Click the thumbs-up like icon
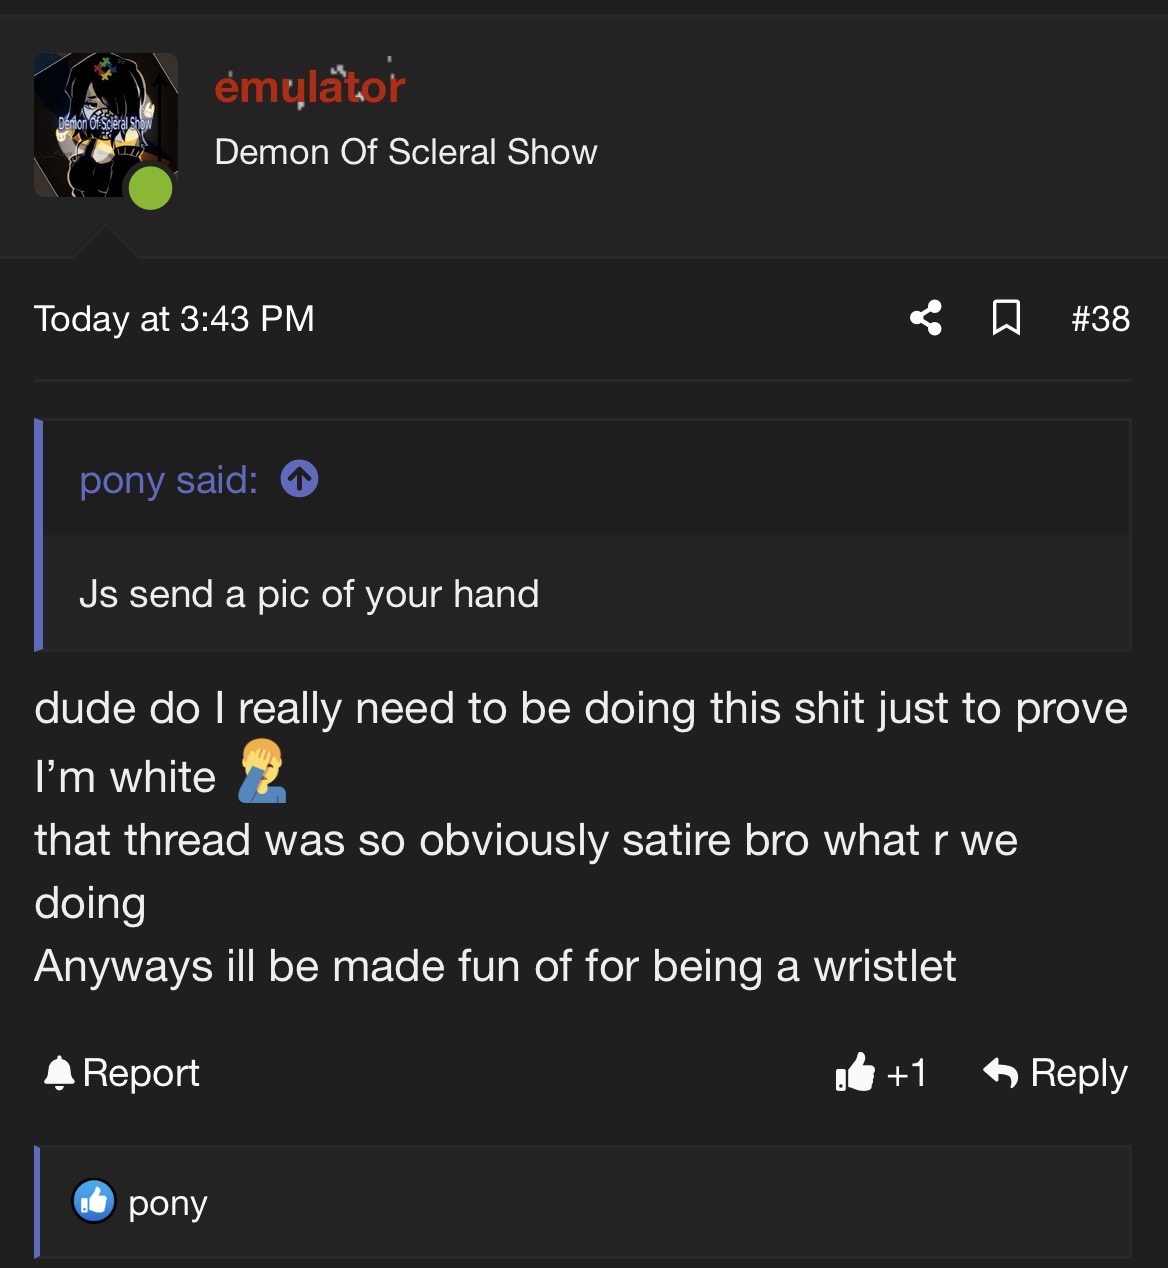The width and height of the screenshot is (1168, 1268). (x=855, y=1073)
